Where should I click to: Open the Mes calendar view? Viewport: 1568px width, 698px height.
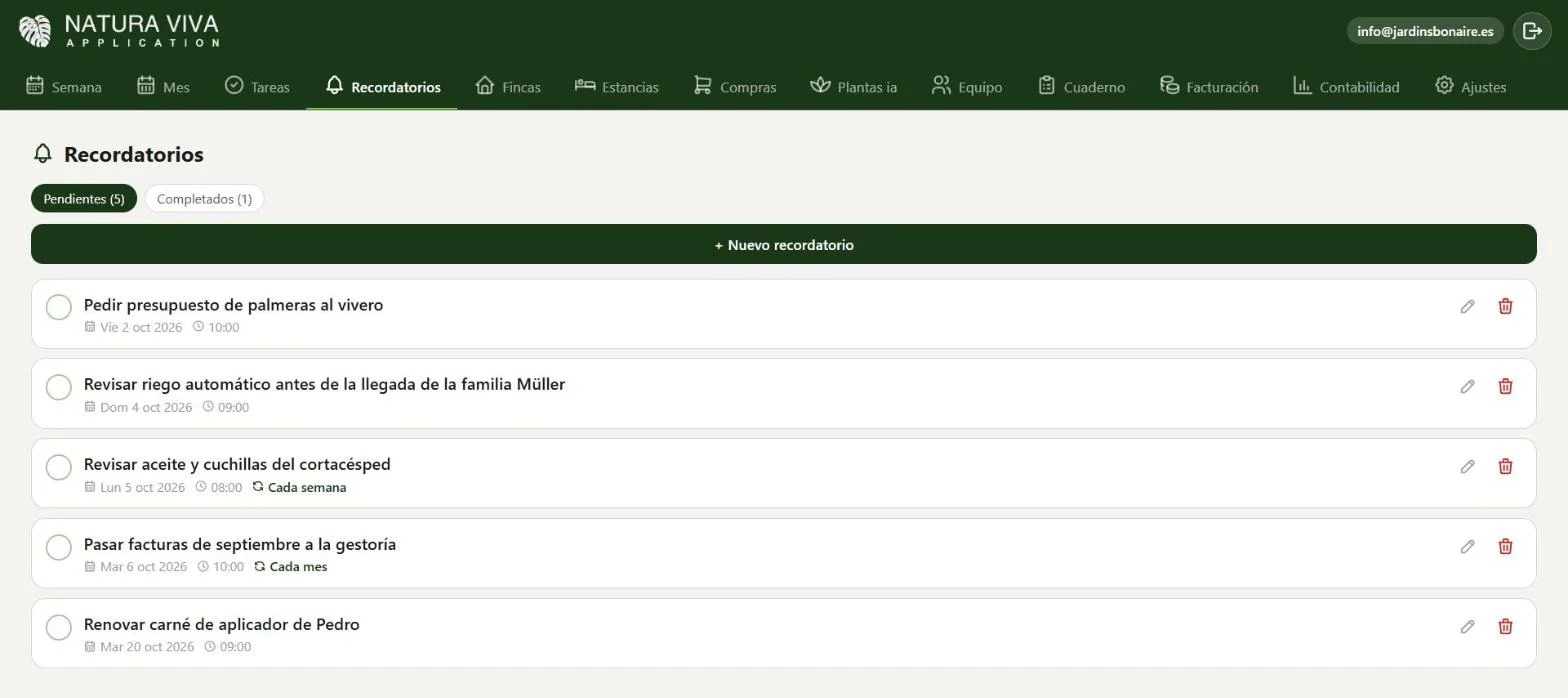click(163, 87)
